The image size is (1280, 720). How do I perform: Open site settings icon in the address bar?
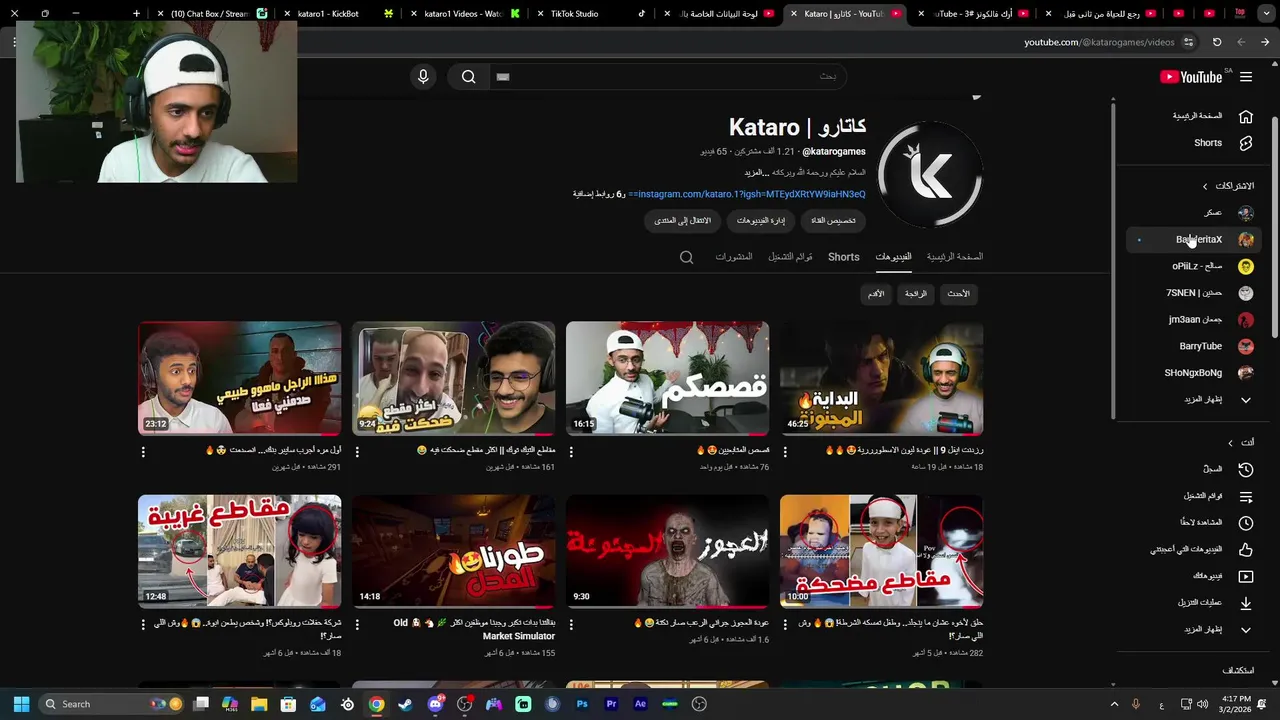[1188, 42]
